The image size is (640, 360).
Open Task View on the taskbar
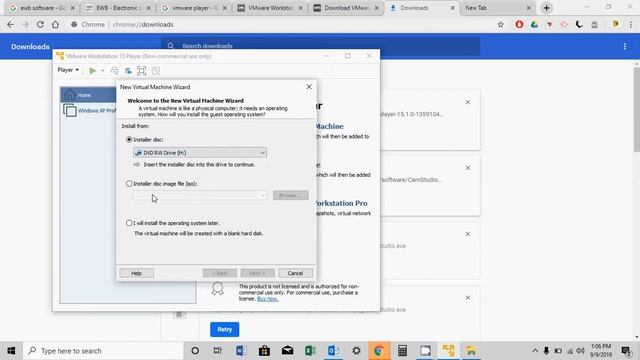[x=218, y=351]
